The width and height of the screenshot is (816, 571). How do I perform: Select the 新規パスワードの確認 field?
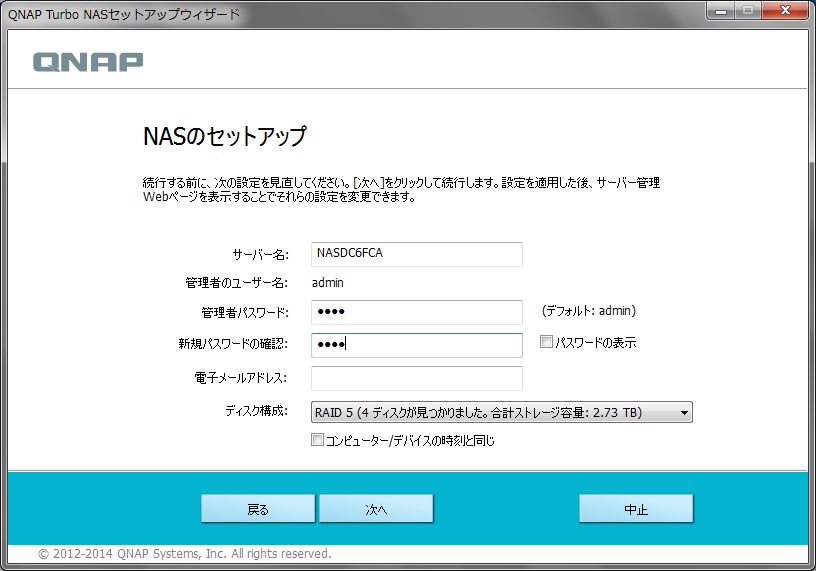point(417,345)
